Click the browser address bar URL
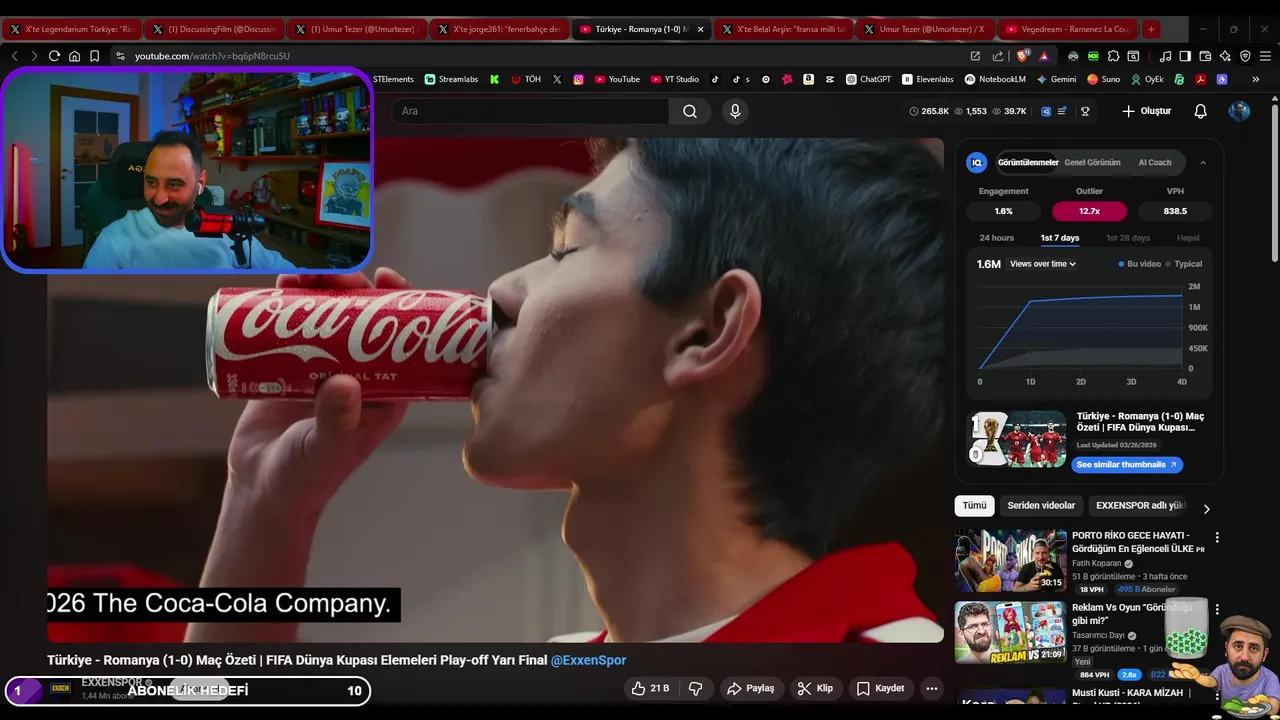 (212, 56)
